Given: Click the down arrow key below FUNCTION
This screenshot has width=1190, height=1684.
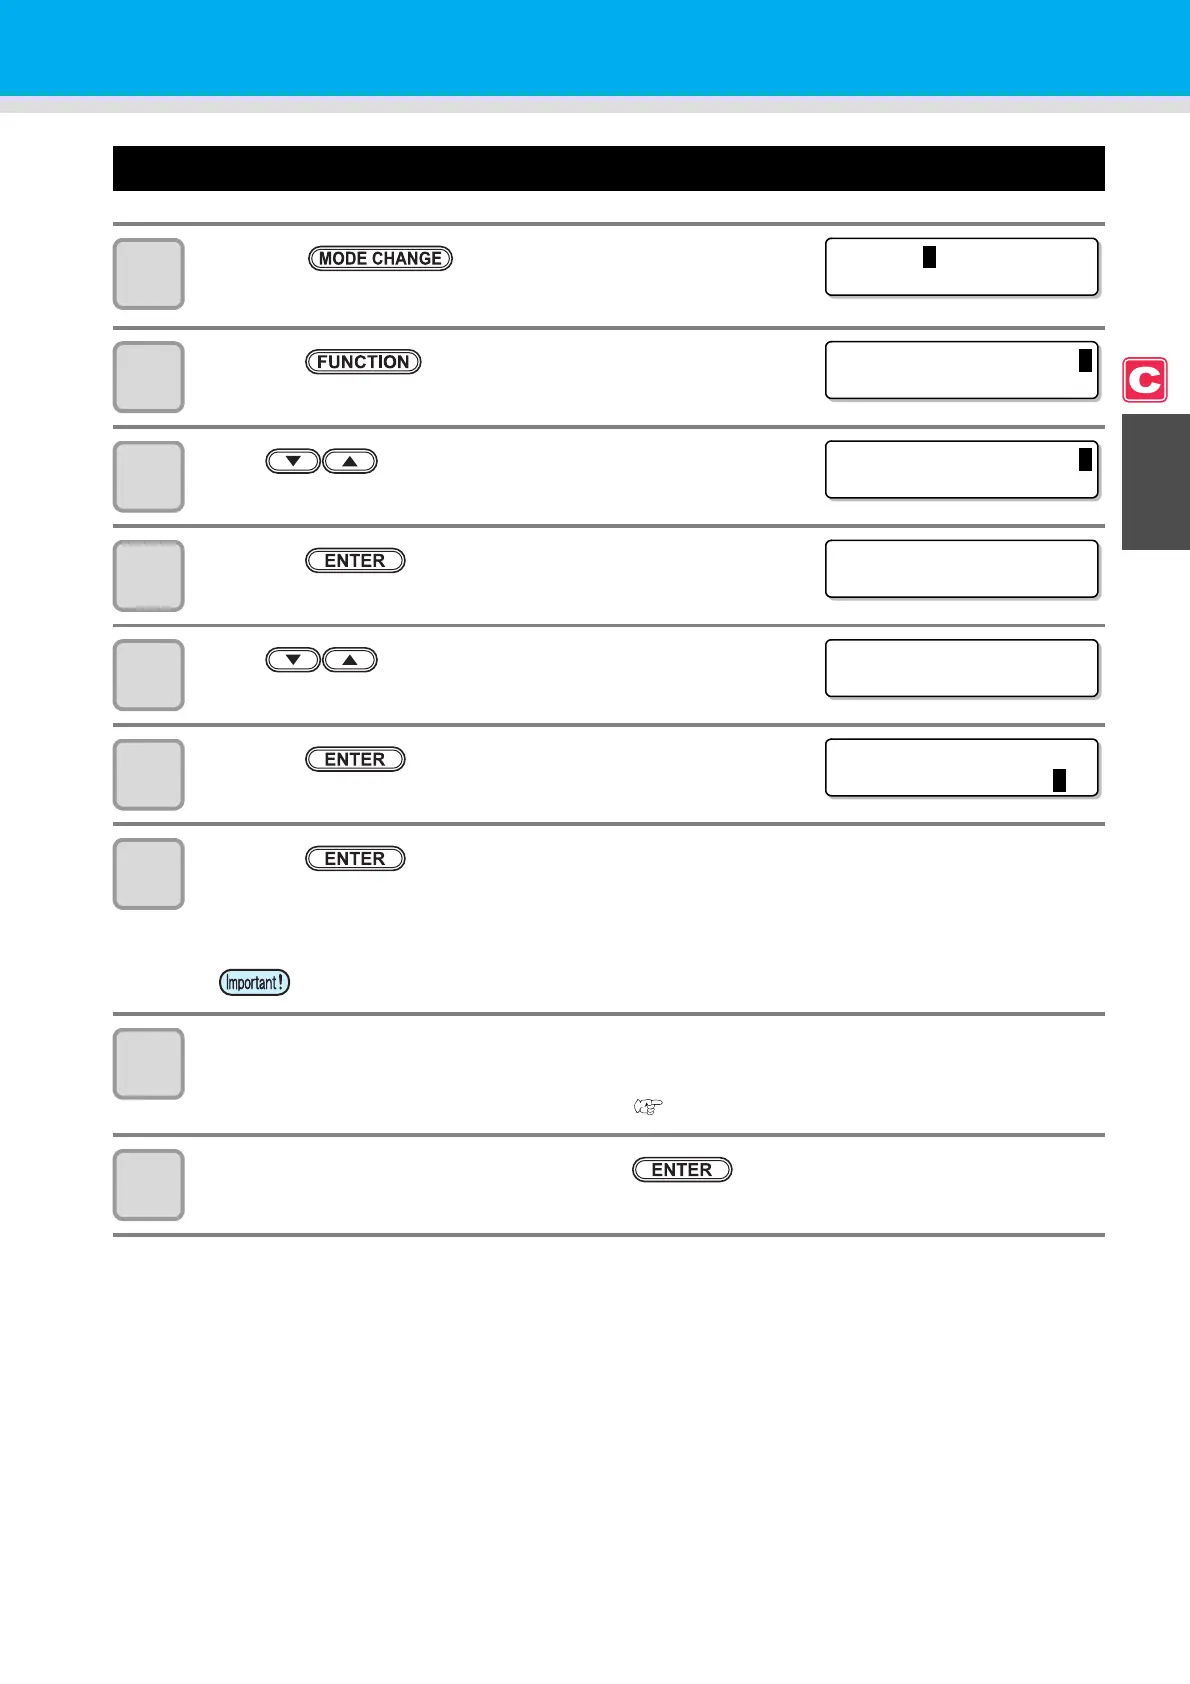Looking at the screenshot, I should [293, 461].
